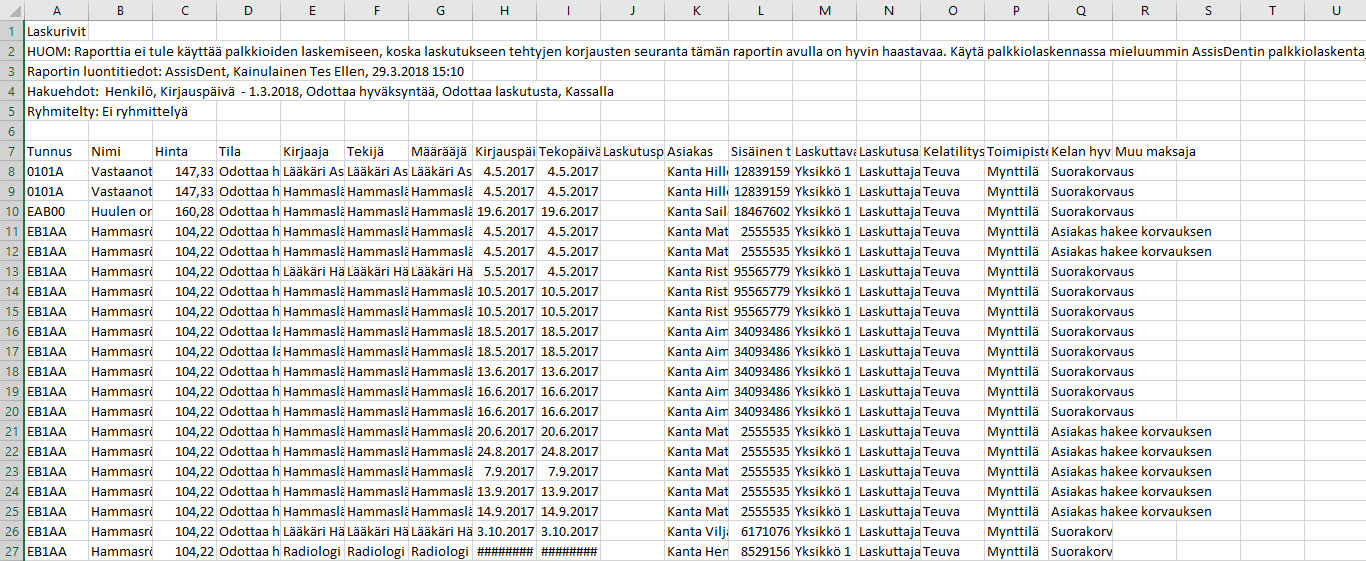Click 'Huulen or' cell in row 10
The height and width of the screenshot is (561, 1366).
[120, 211]
